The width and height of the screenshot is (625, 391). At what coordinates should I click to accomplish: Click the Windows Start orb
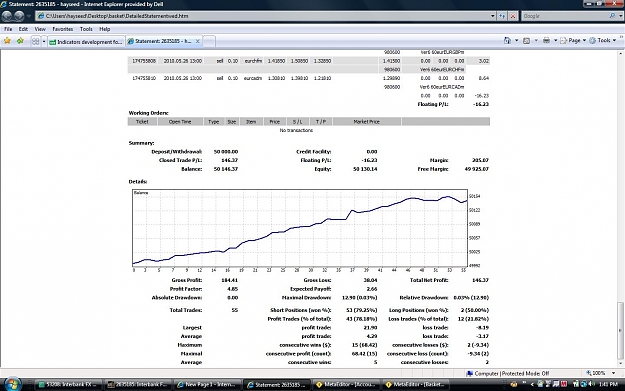12,384
